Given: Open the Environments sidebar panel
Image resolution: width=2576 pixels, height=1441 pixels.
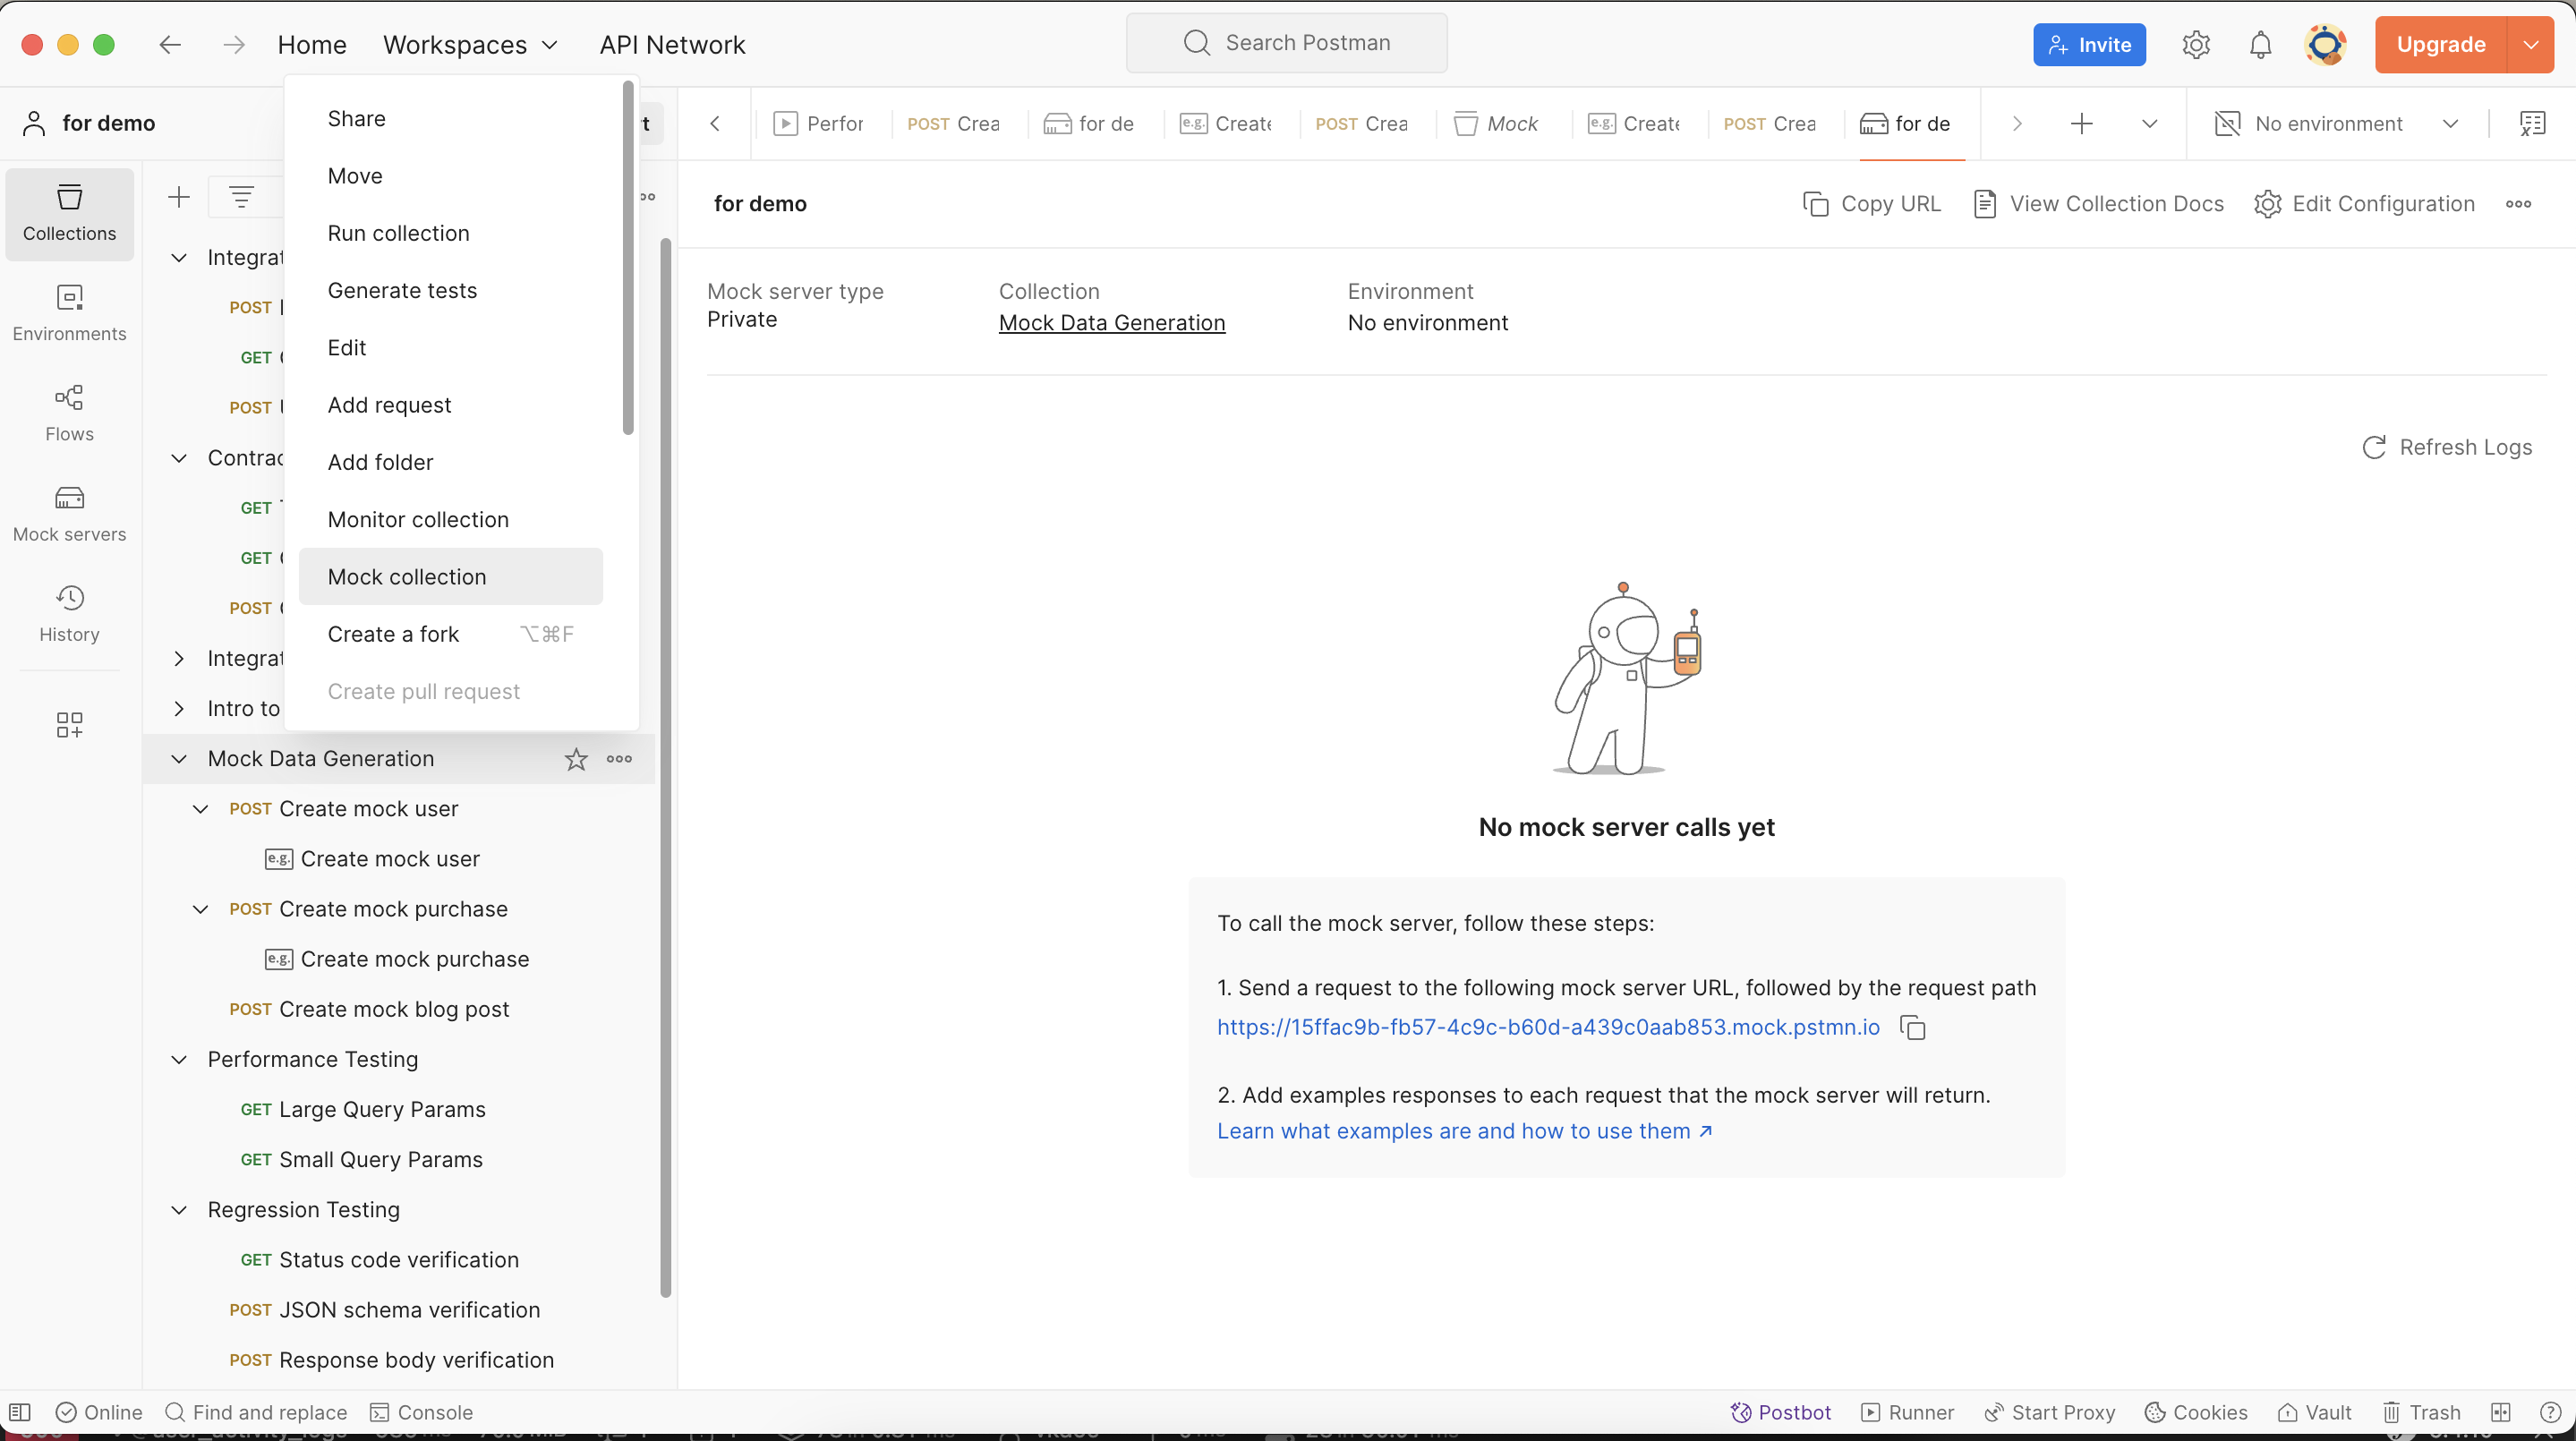Looking at the screenshot, I should tap(69, 314).
